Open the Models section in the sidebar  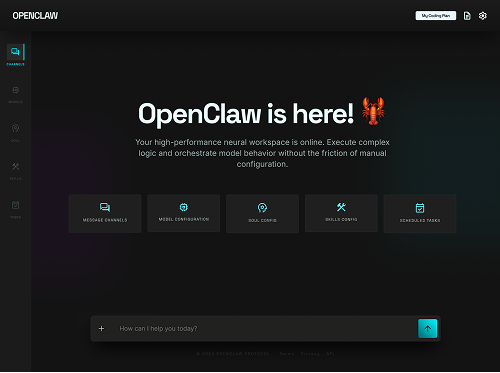[15, 94]
